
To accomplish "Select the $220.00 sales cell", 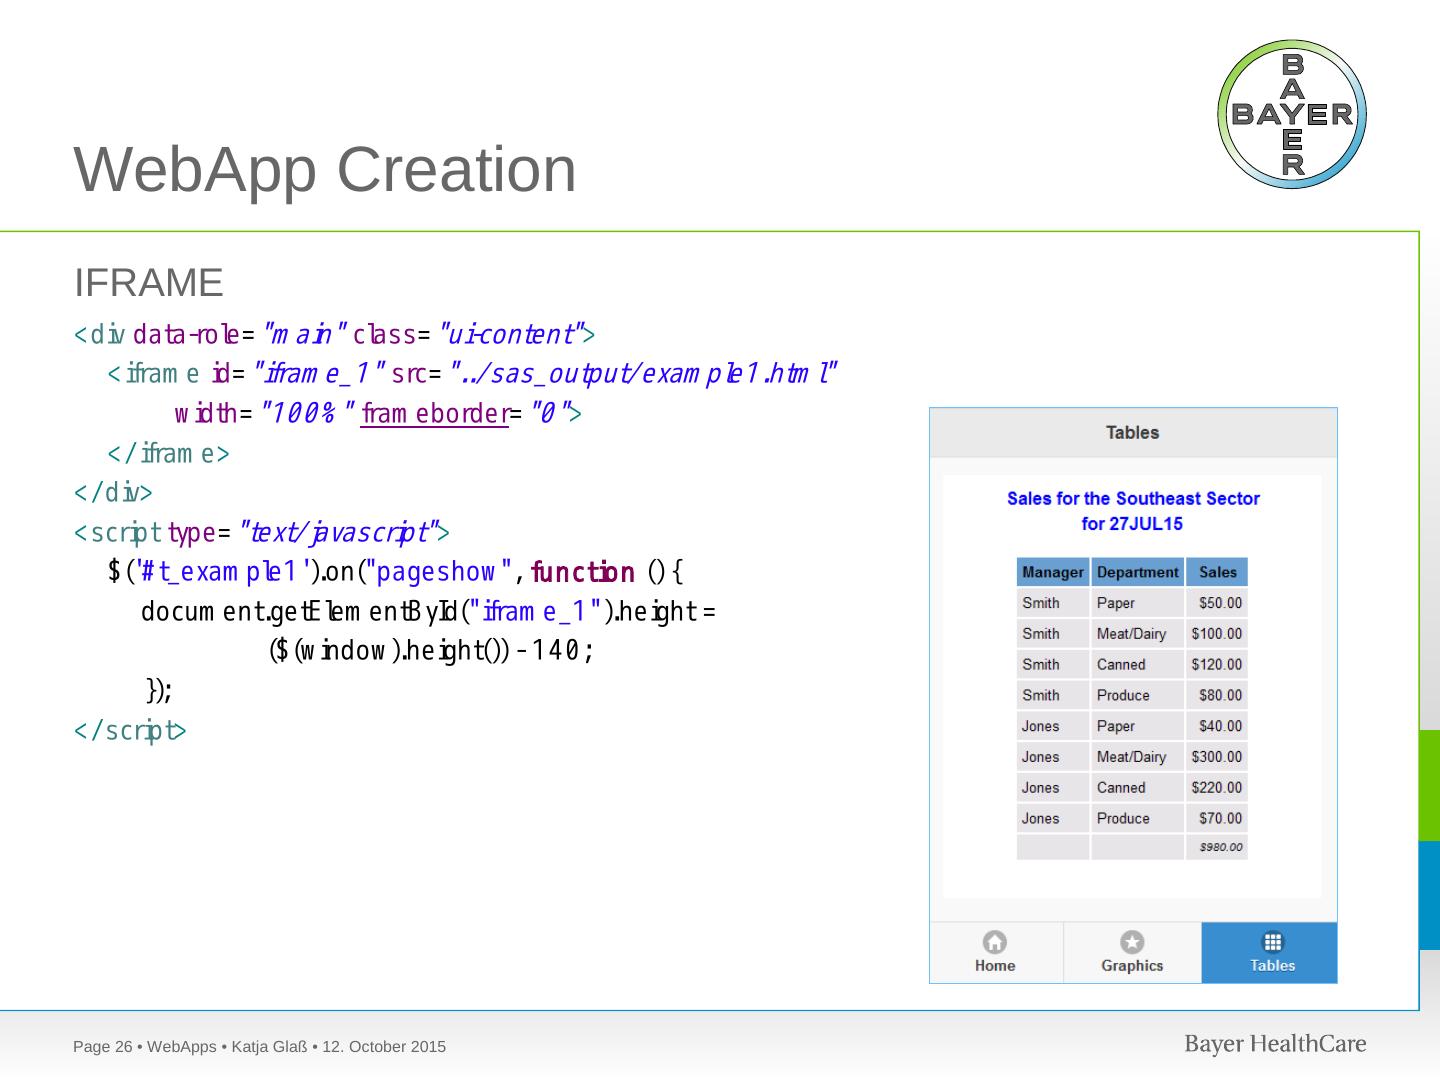I will (x=1217, y=788).
